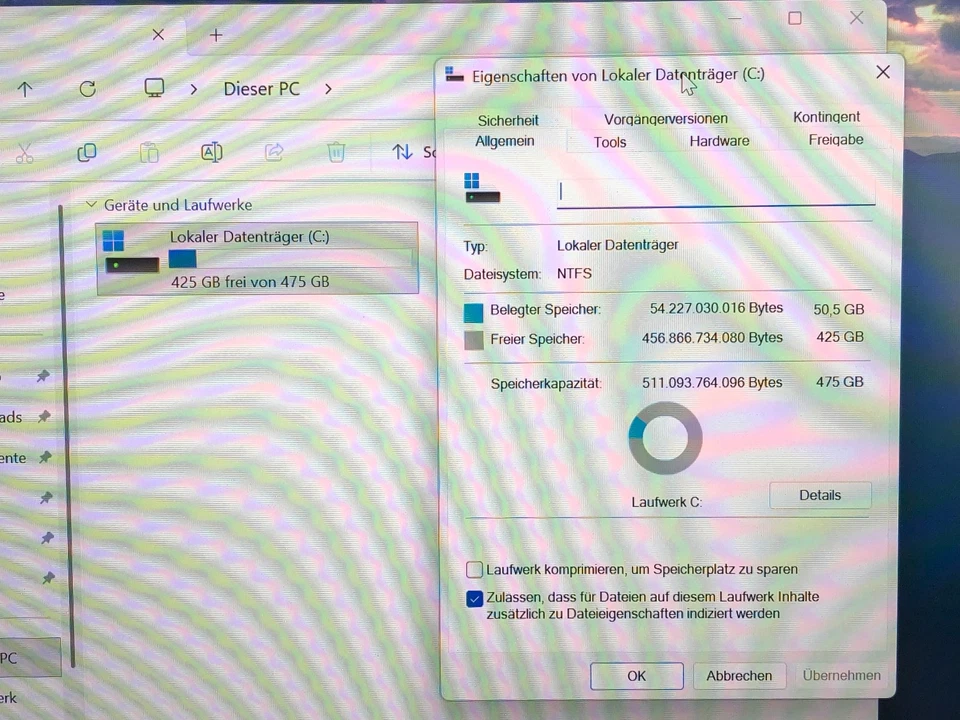Activate the Paste icon

148,152
